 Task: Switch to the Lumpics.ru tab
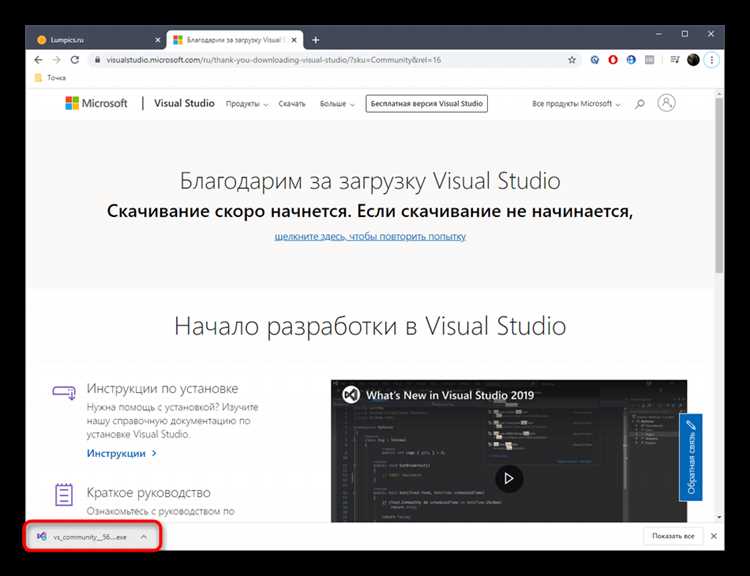tap(95, 40)
